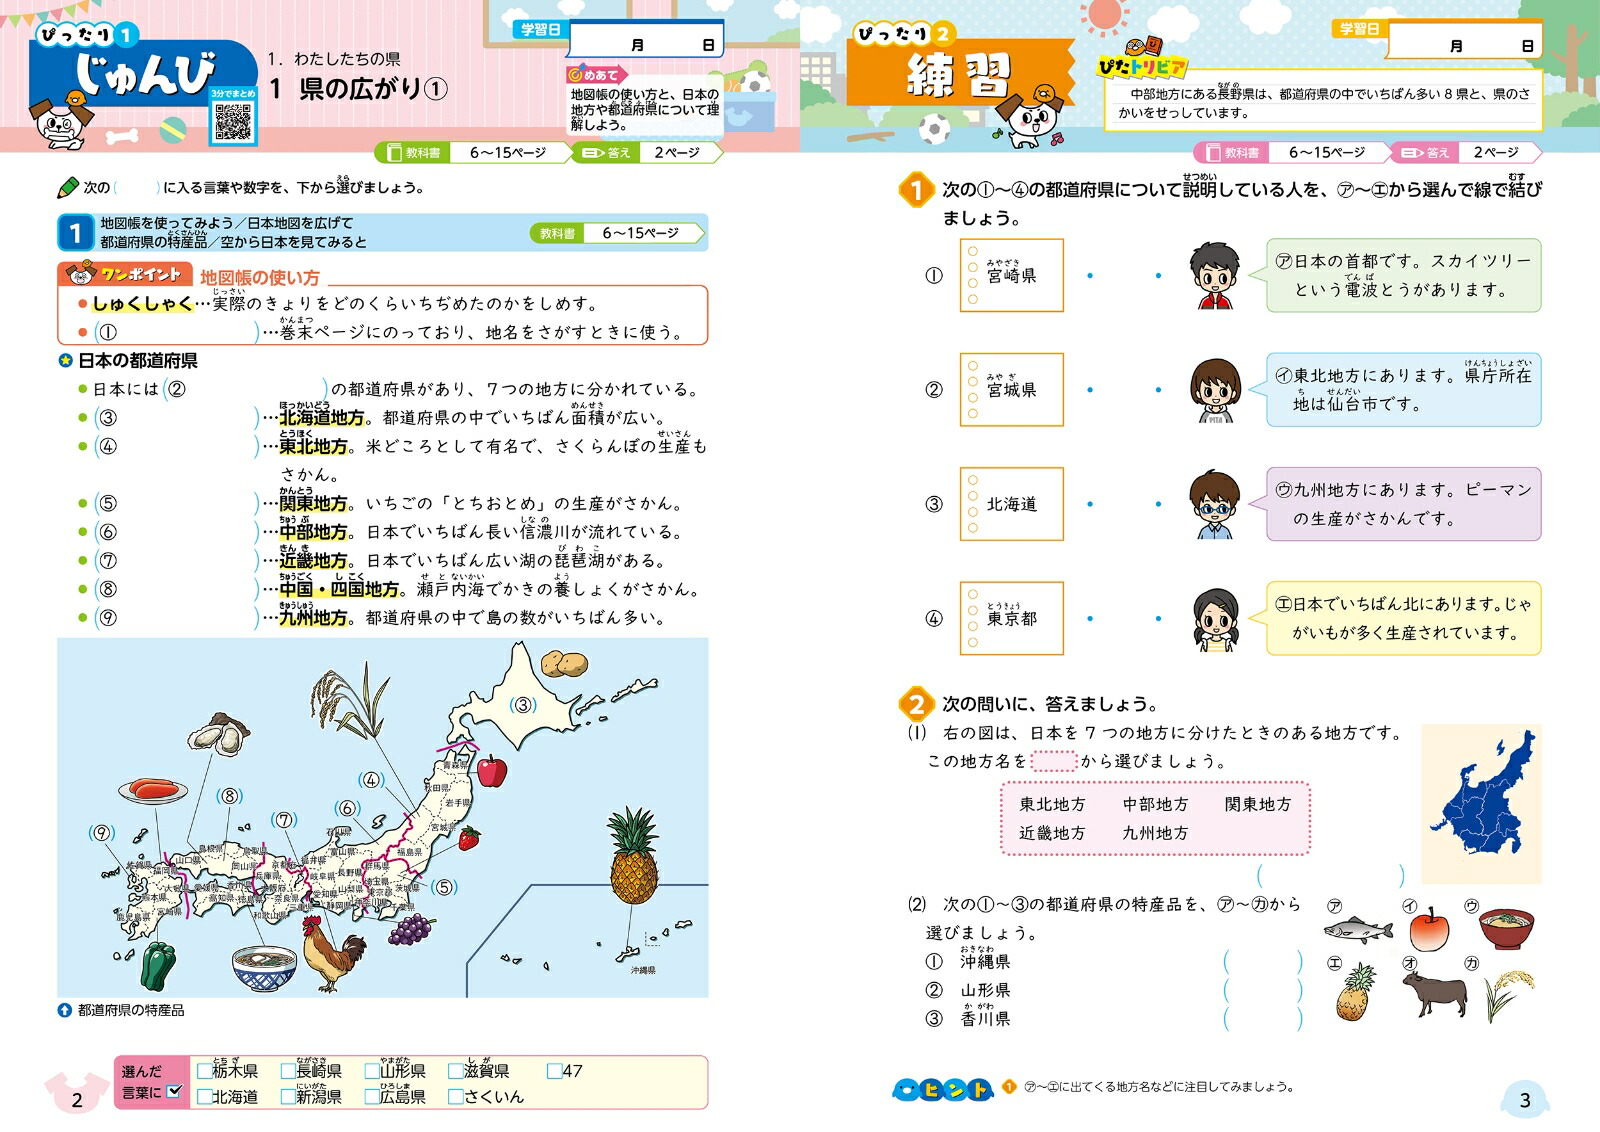
Task: Select the pineapple picture labeled エ
Action: point(1355,991)
